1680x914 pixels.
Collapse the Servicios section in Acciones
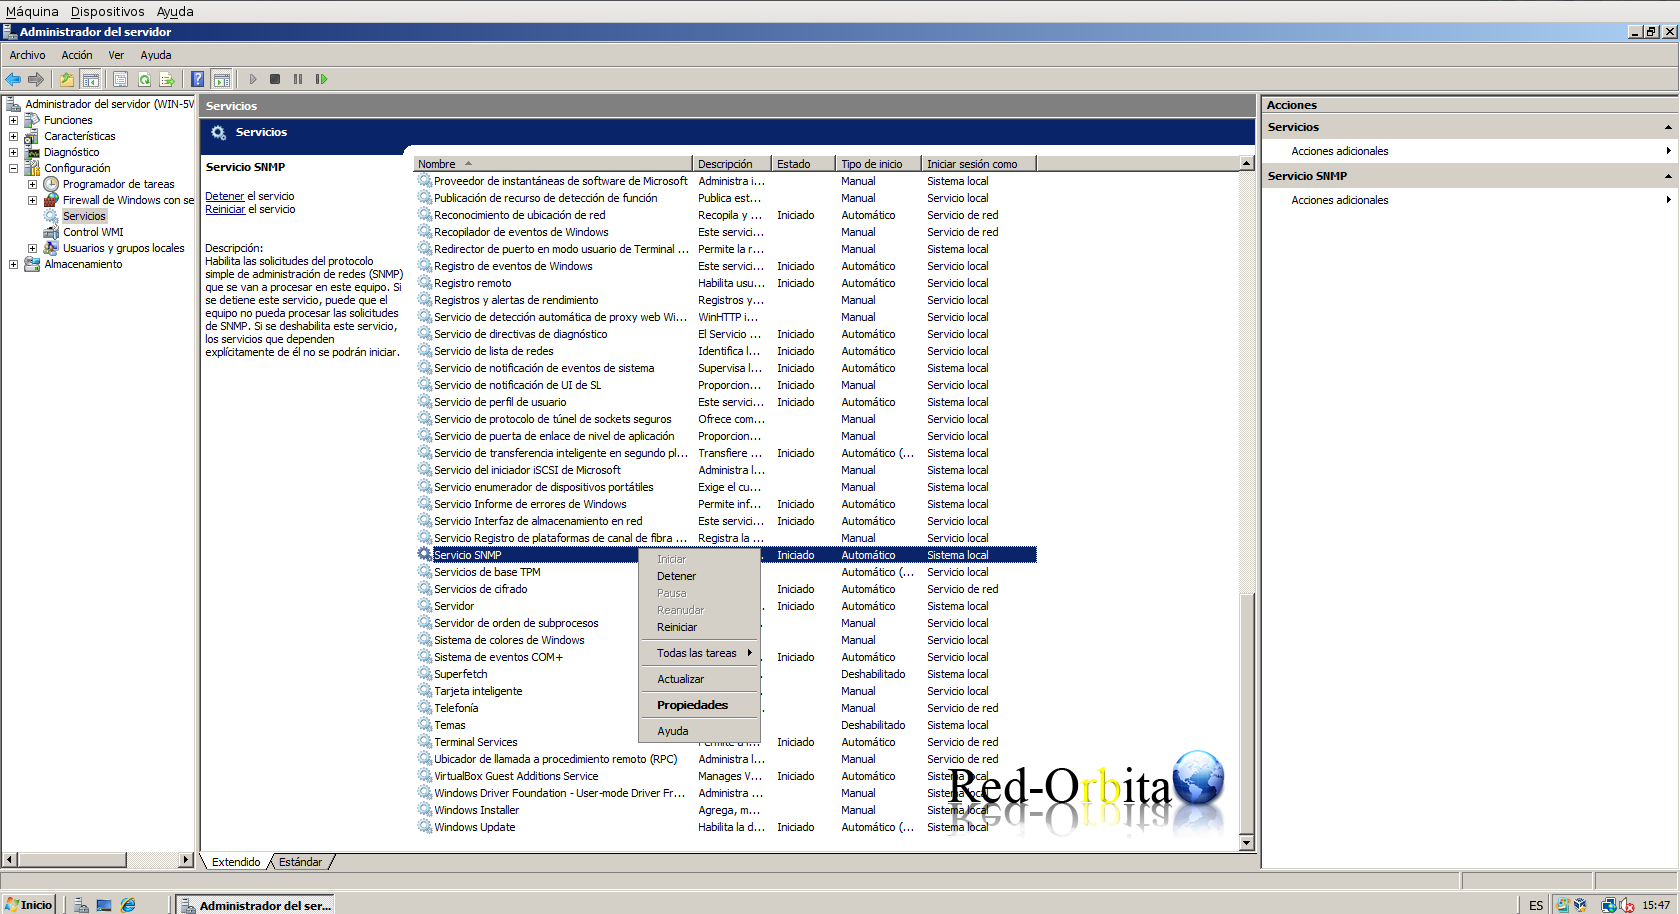(x=1668, y=127)
